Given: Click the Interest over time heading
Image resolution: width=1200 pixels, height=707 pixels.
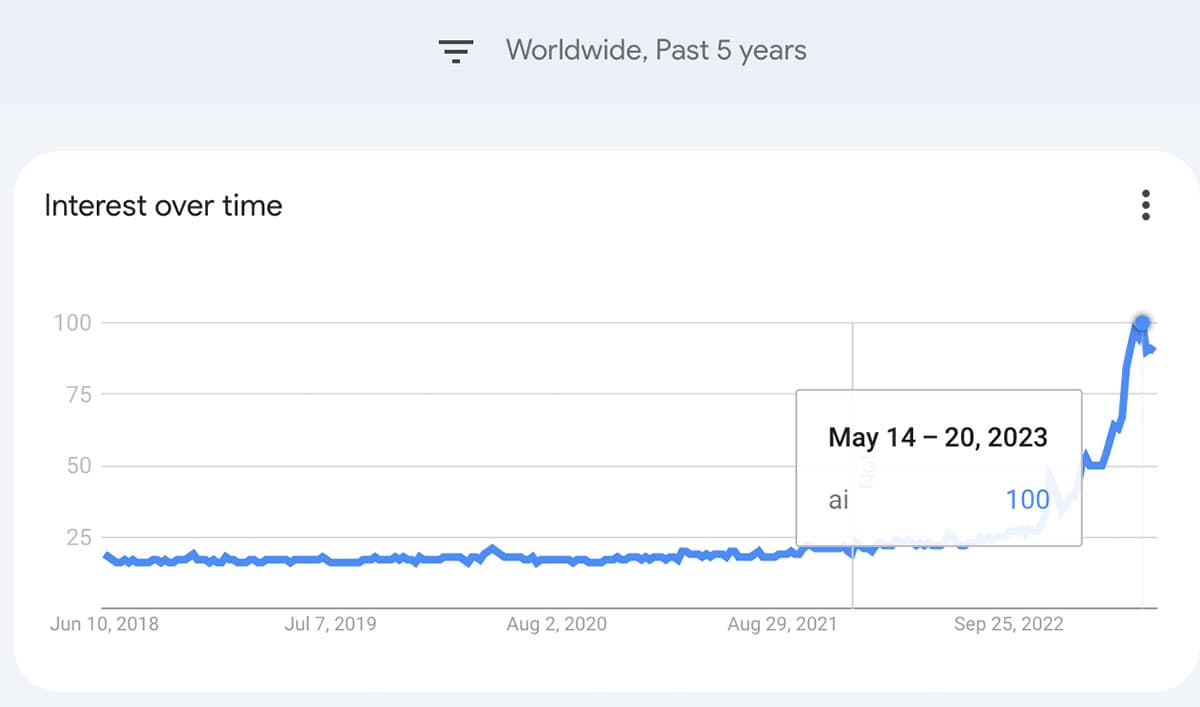Looking at the screenshot, I should 163,206.
